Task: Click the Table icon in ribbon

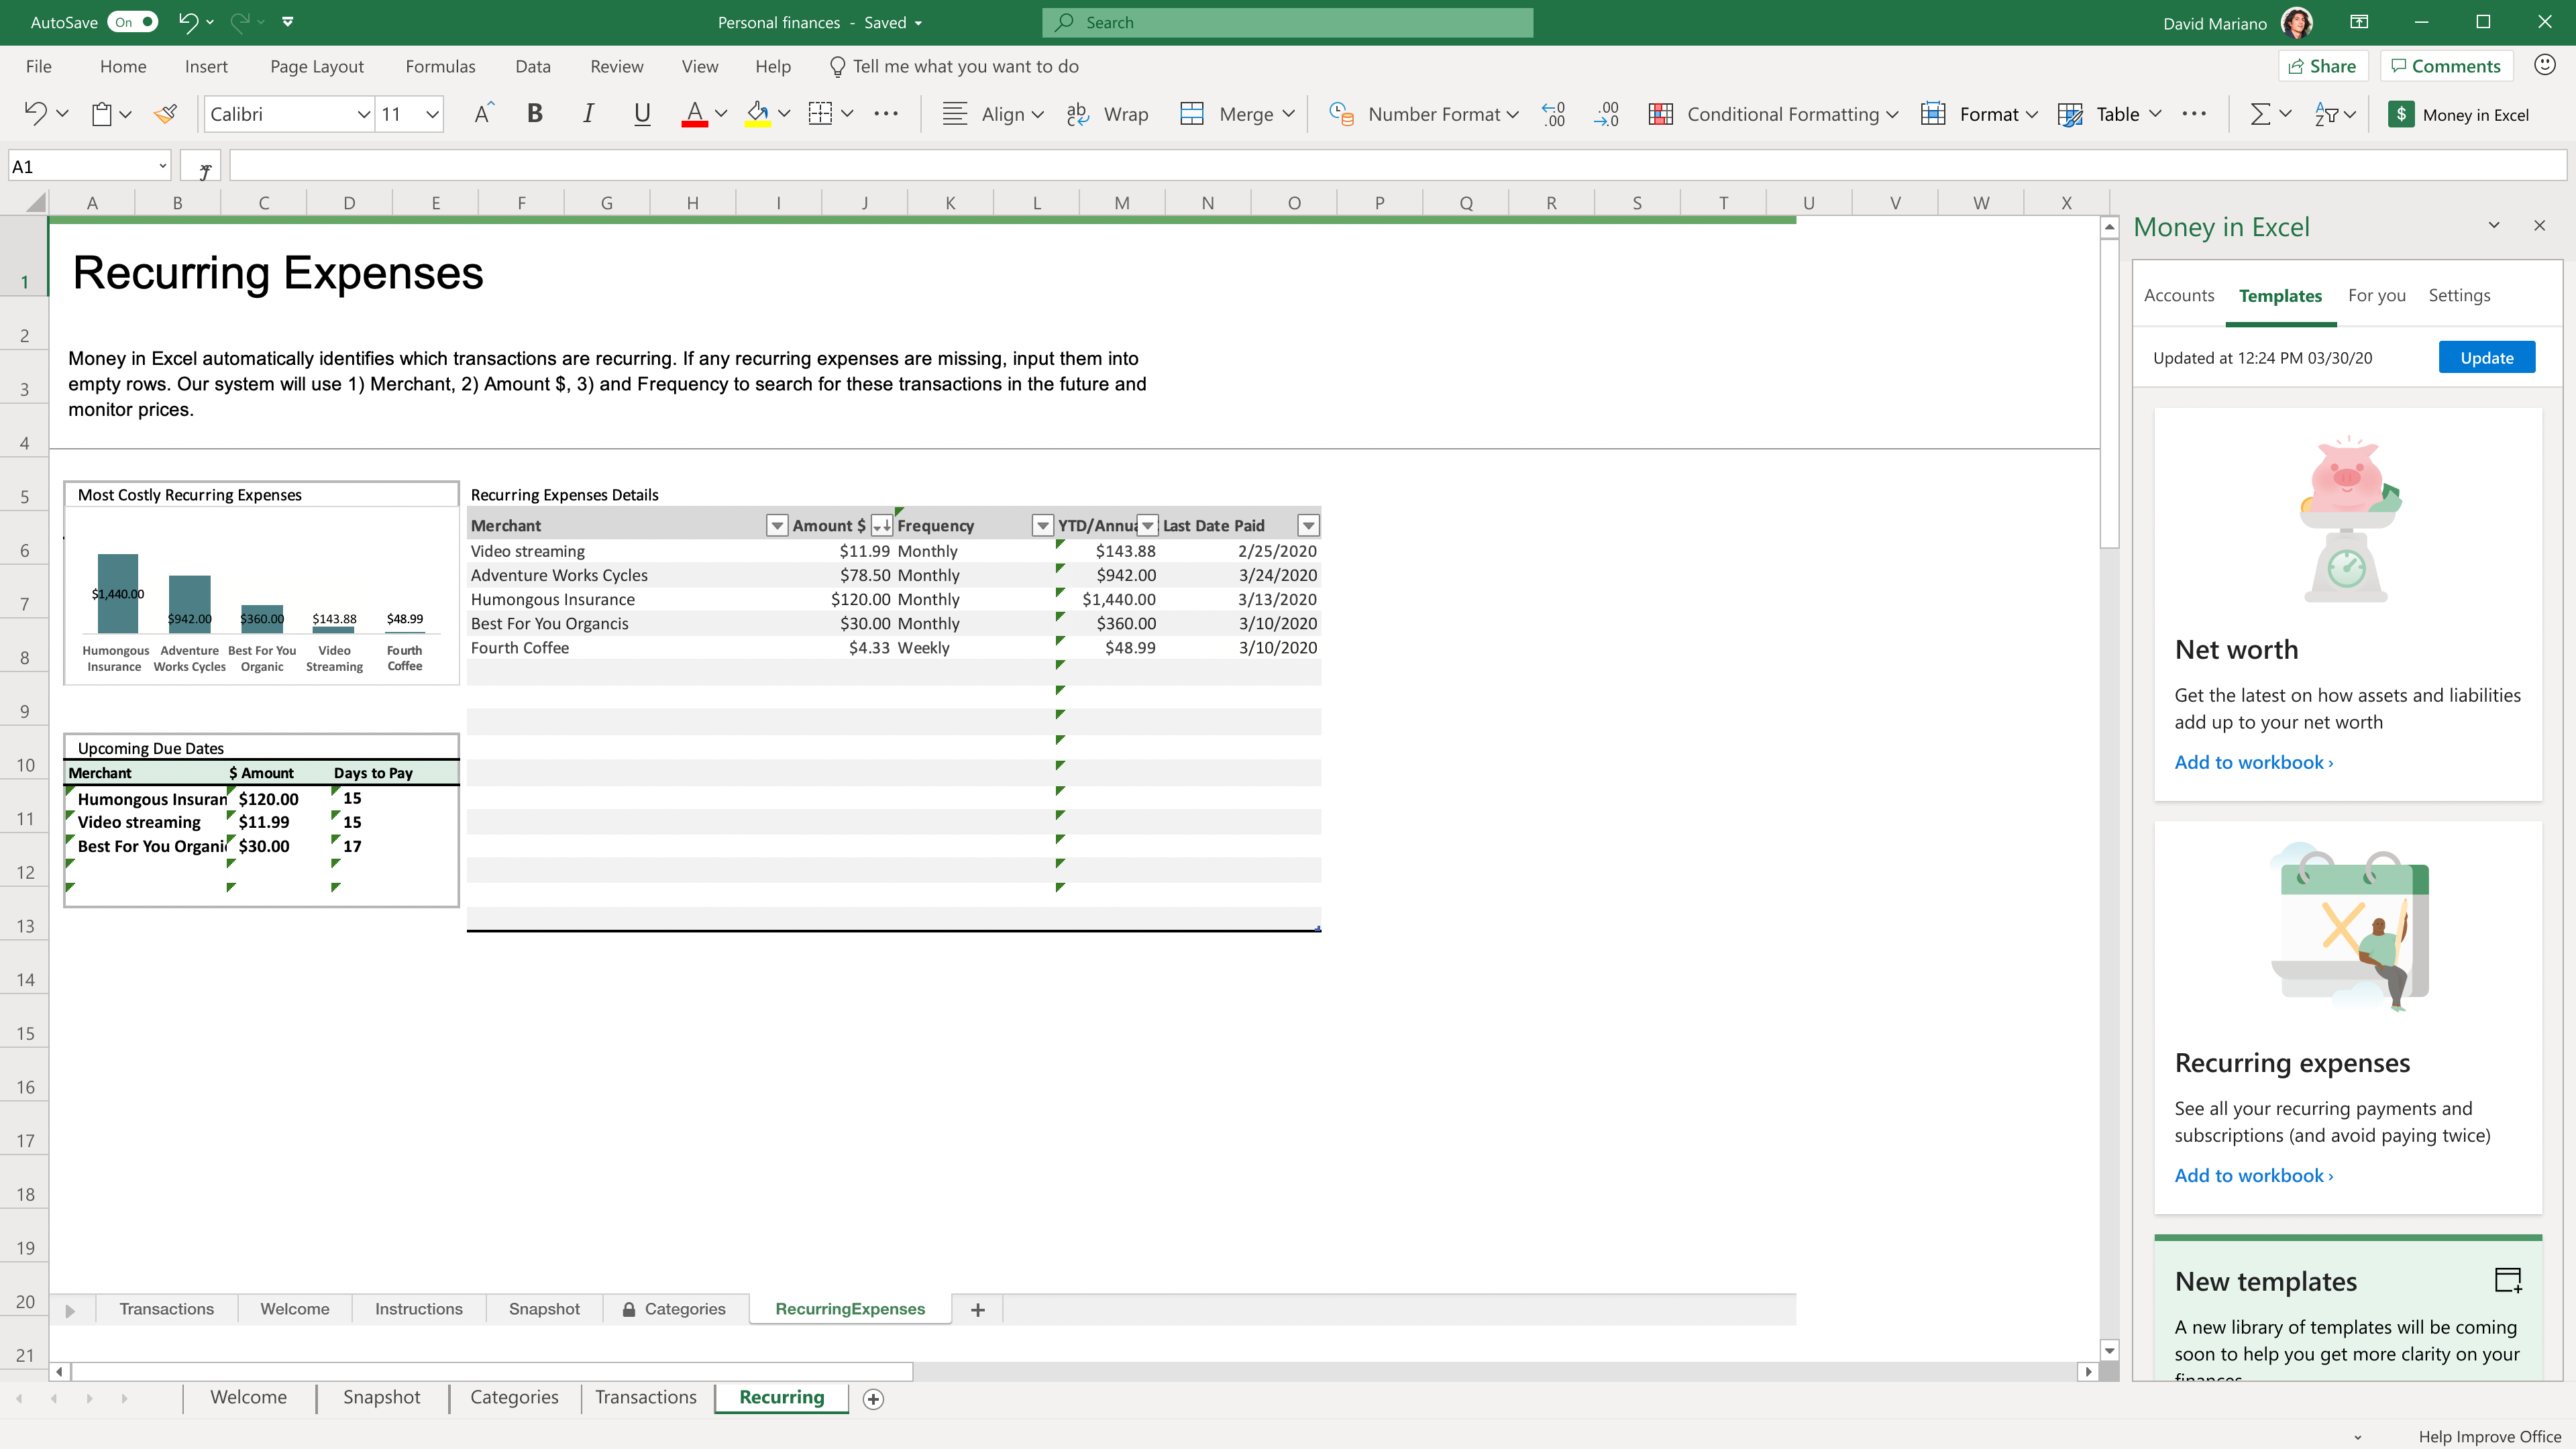Action: (2070, 114)
